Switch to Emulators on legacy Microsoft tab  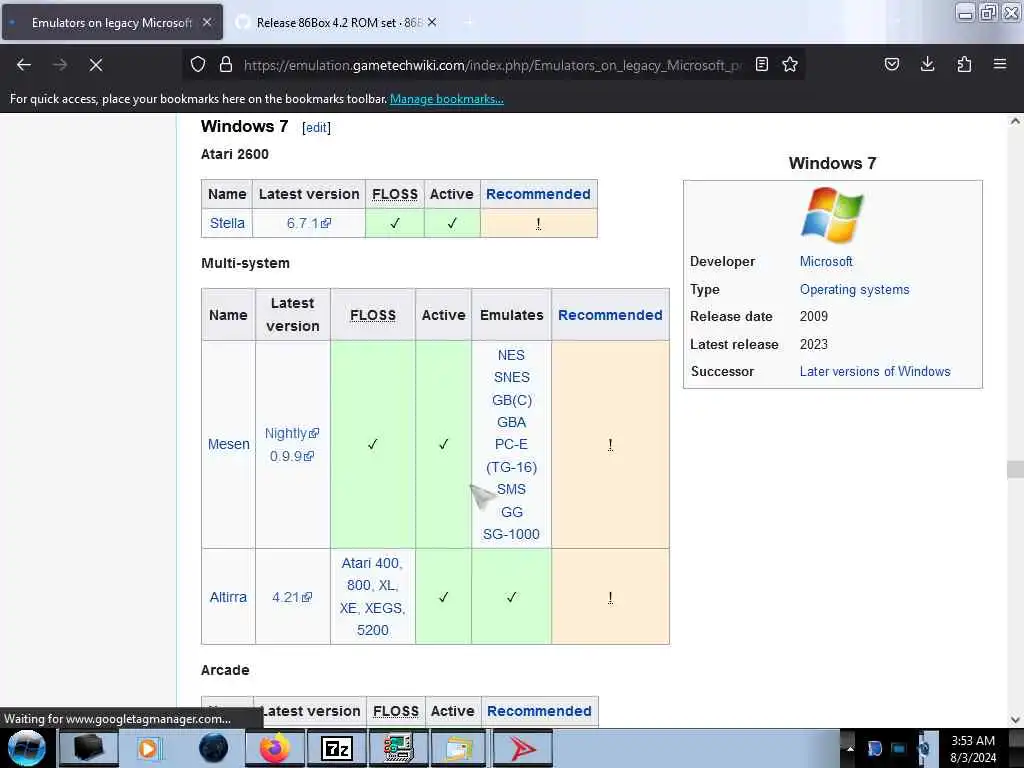(112, 23)
